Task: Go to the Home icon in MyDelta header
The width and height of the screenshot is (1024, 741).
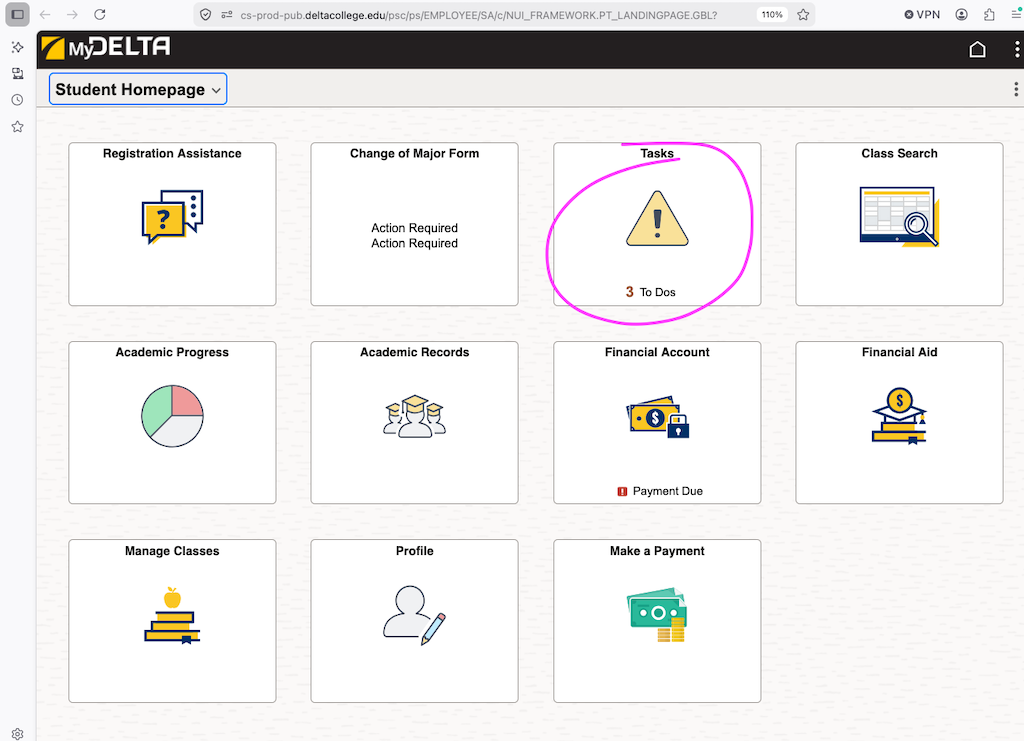Action: [977, 50]
